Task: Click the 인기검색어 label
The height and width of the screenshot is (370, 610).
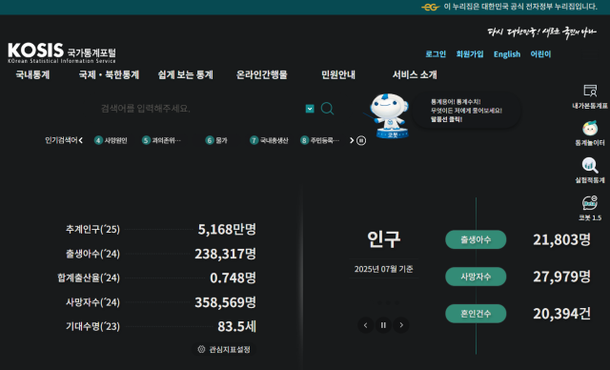Action: [x=61, y=140]
